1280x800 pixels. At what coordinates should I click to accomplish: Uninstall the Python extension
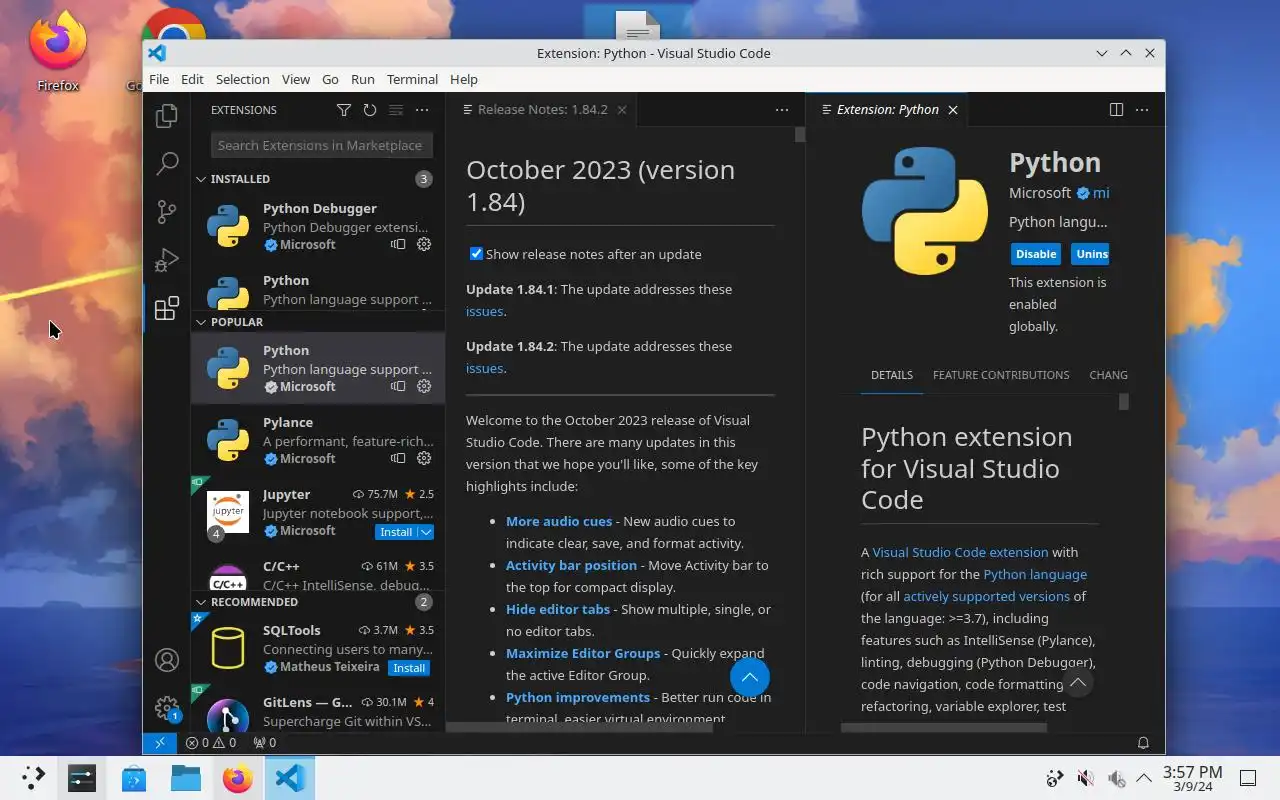pyautogui.click(x=1090, y=254)
